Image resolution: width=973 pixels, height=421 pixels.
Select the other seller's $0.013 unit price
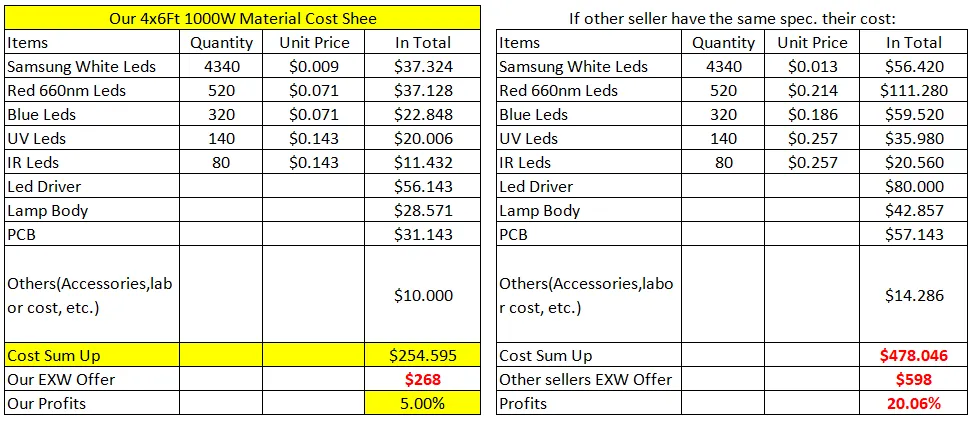pyautogui.click(x=812, y=67)
